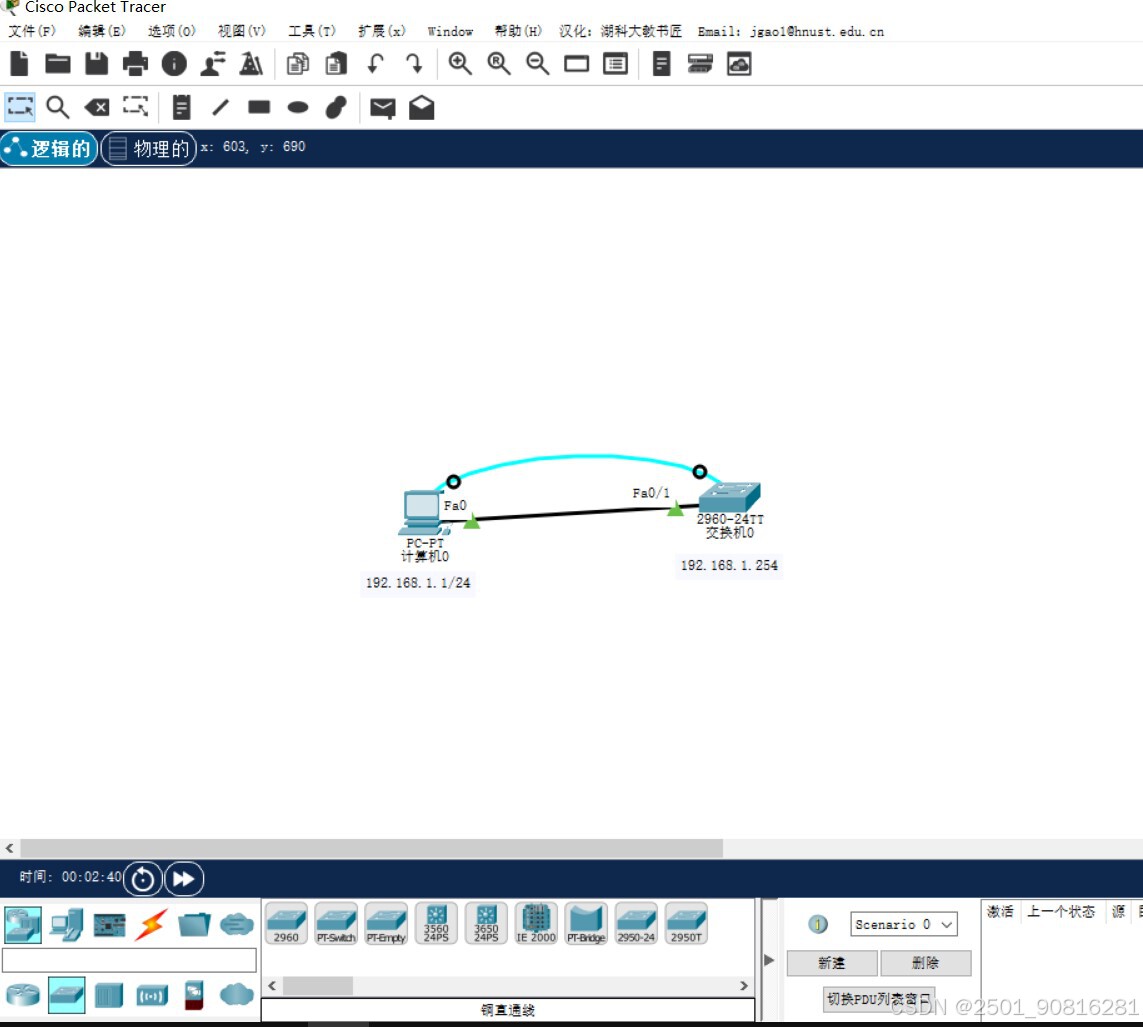Click the 切换PDU列表窗口 button
1143x1027 pixels.
tap(879, 999)
